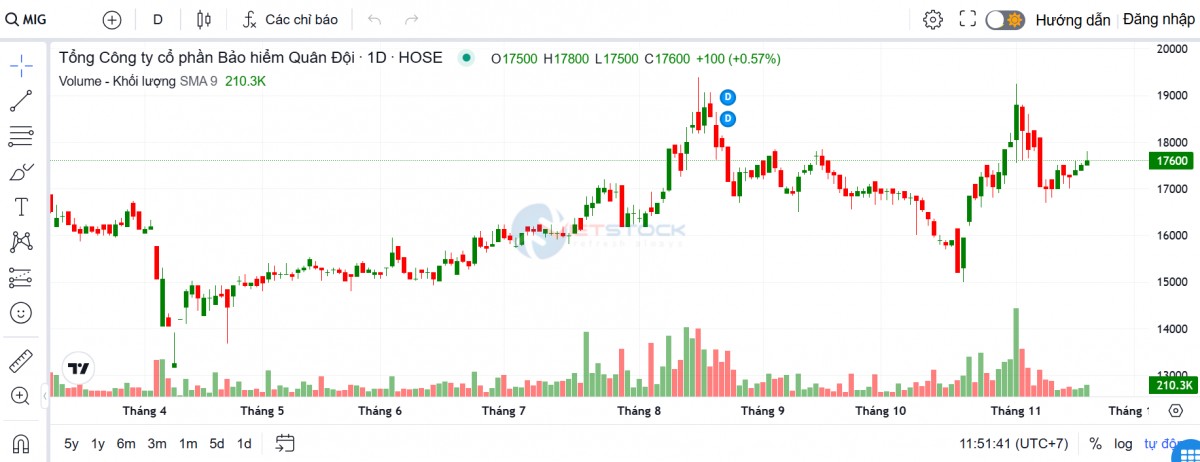Viewport: 1200px width, 462px height.
Task: Open the D interval dropdown
Action: click(x=158, y=19)
